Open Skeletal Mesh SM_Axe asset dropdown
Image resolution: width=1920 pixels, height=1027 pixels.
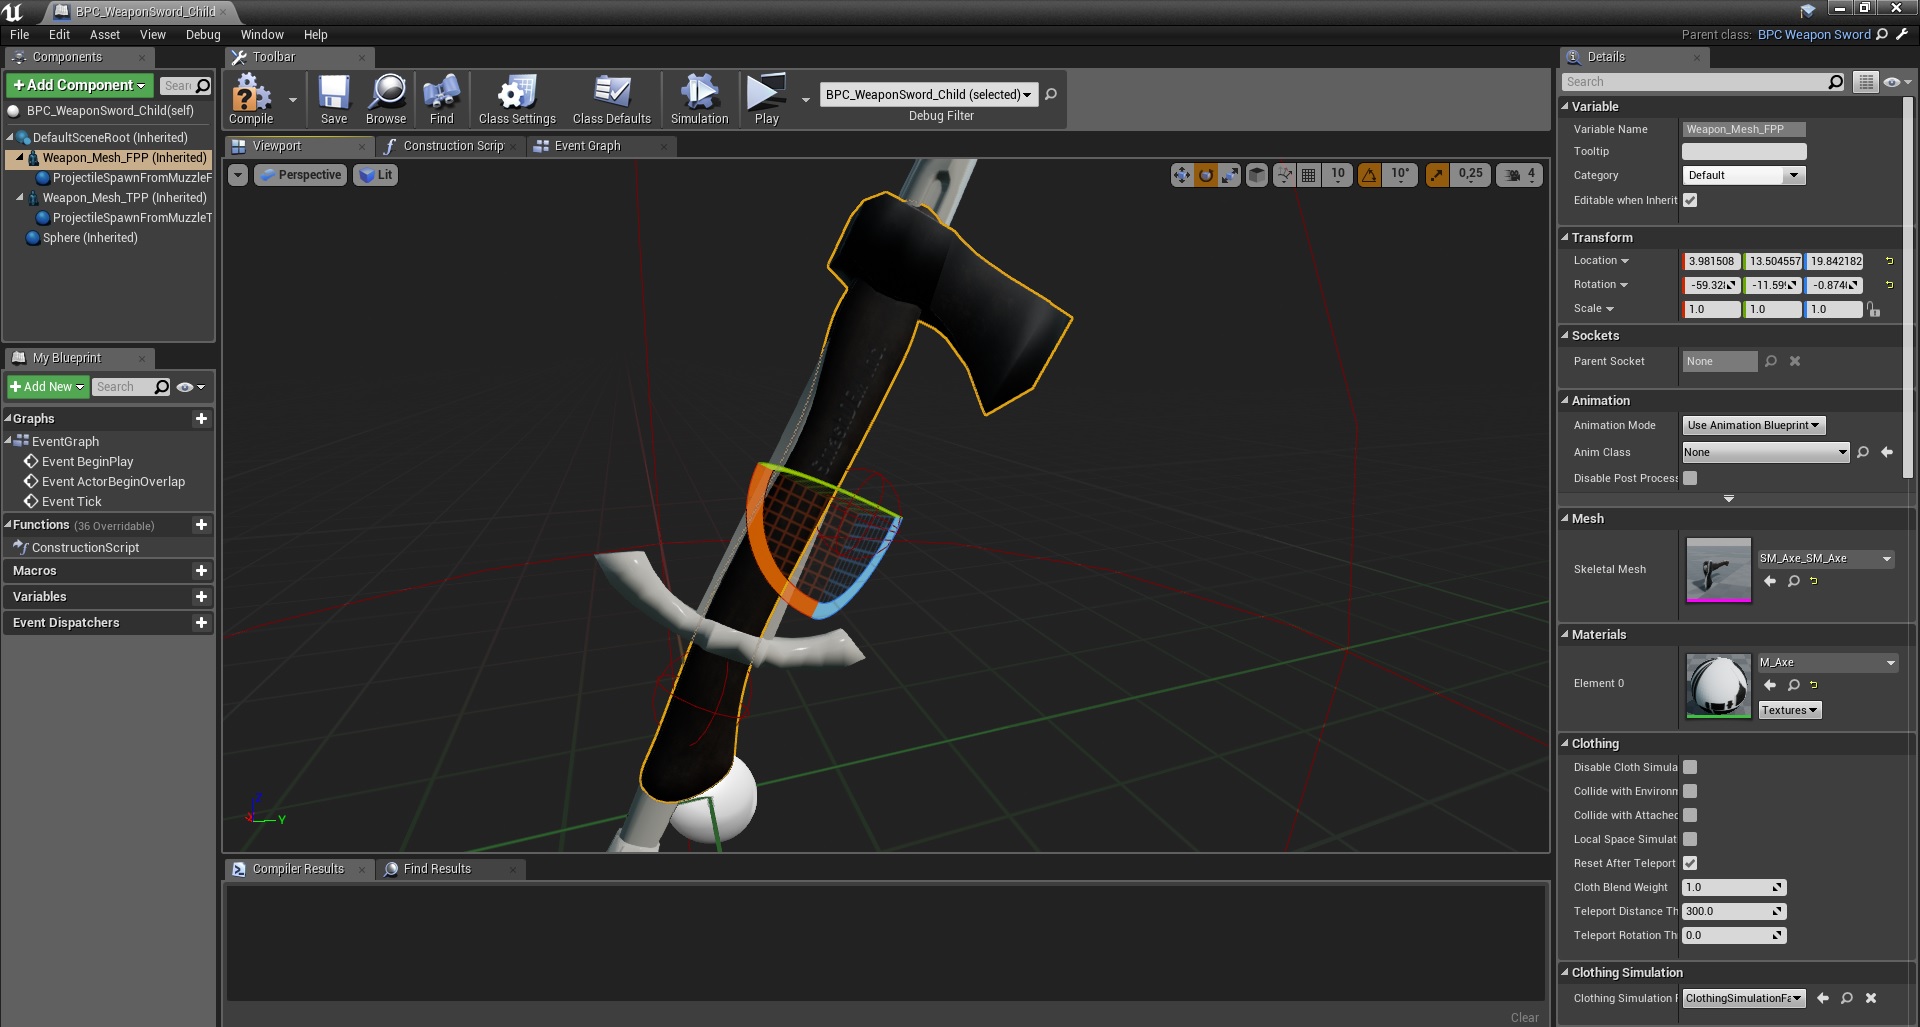(1825, 559)
